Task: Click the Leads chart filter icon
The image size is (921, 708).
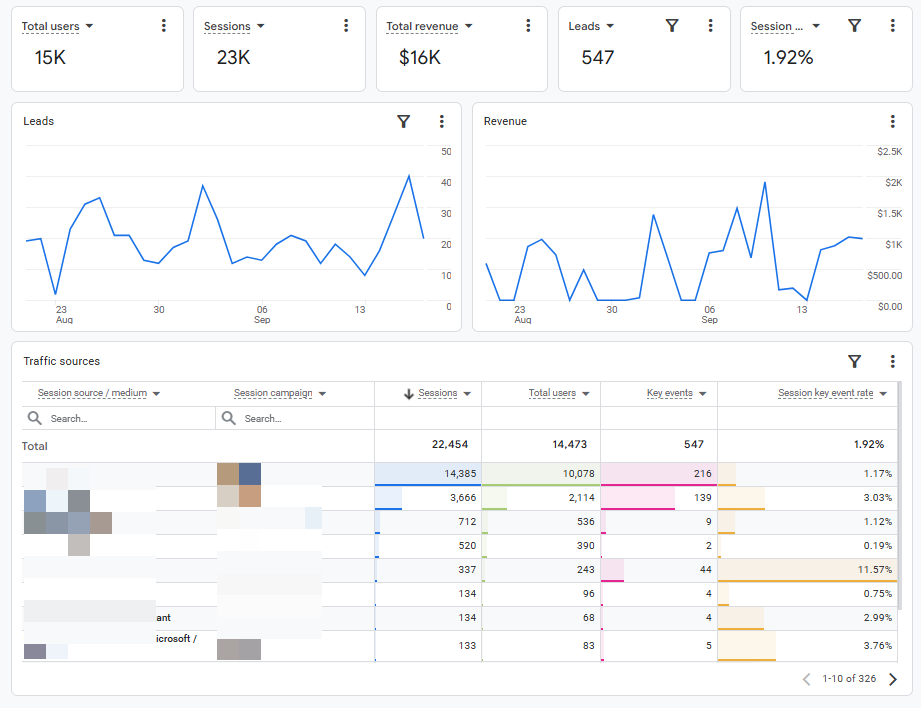Action: pos(404,122)
